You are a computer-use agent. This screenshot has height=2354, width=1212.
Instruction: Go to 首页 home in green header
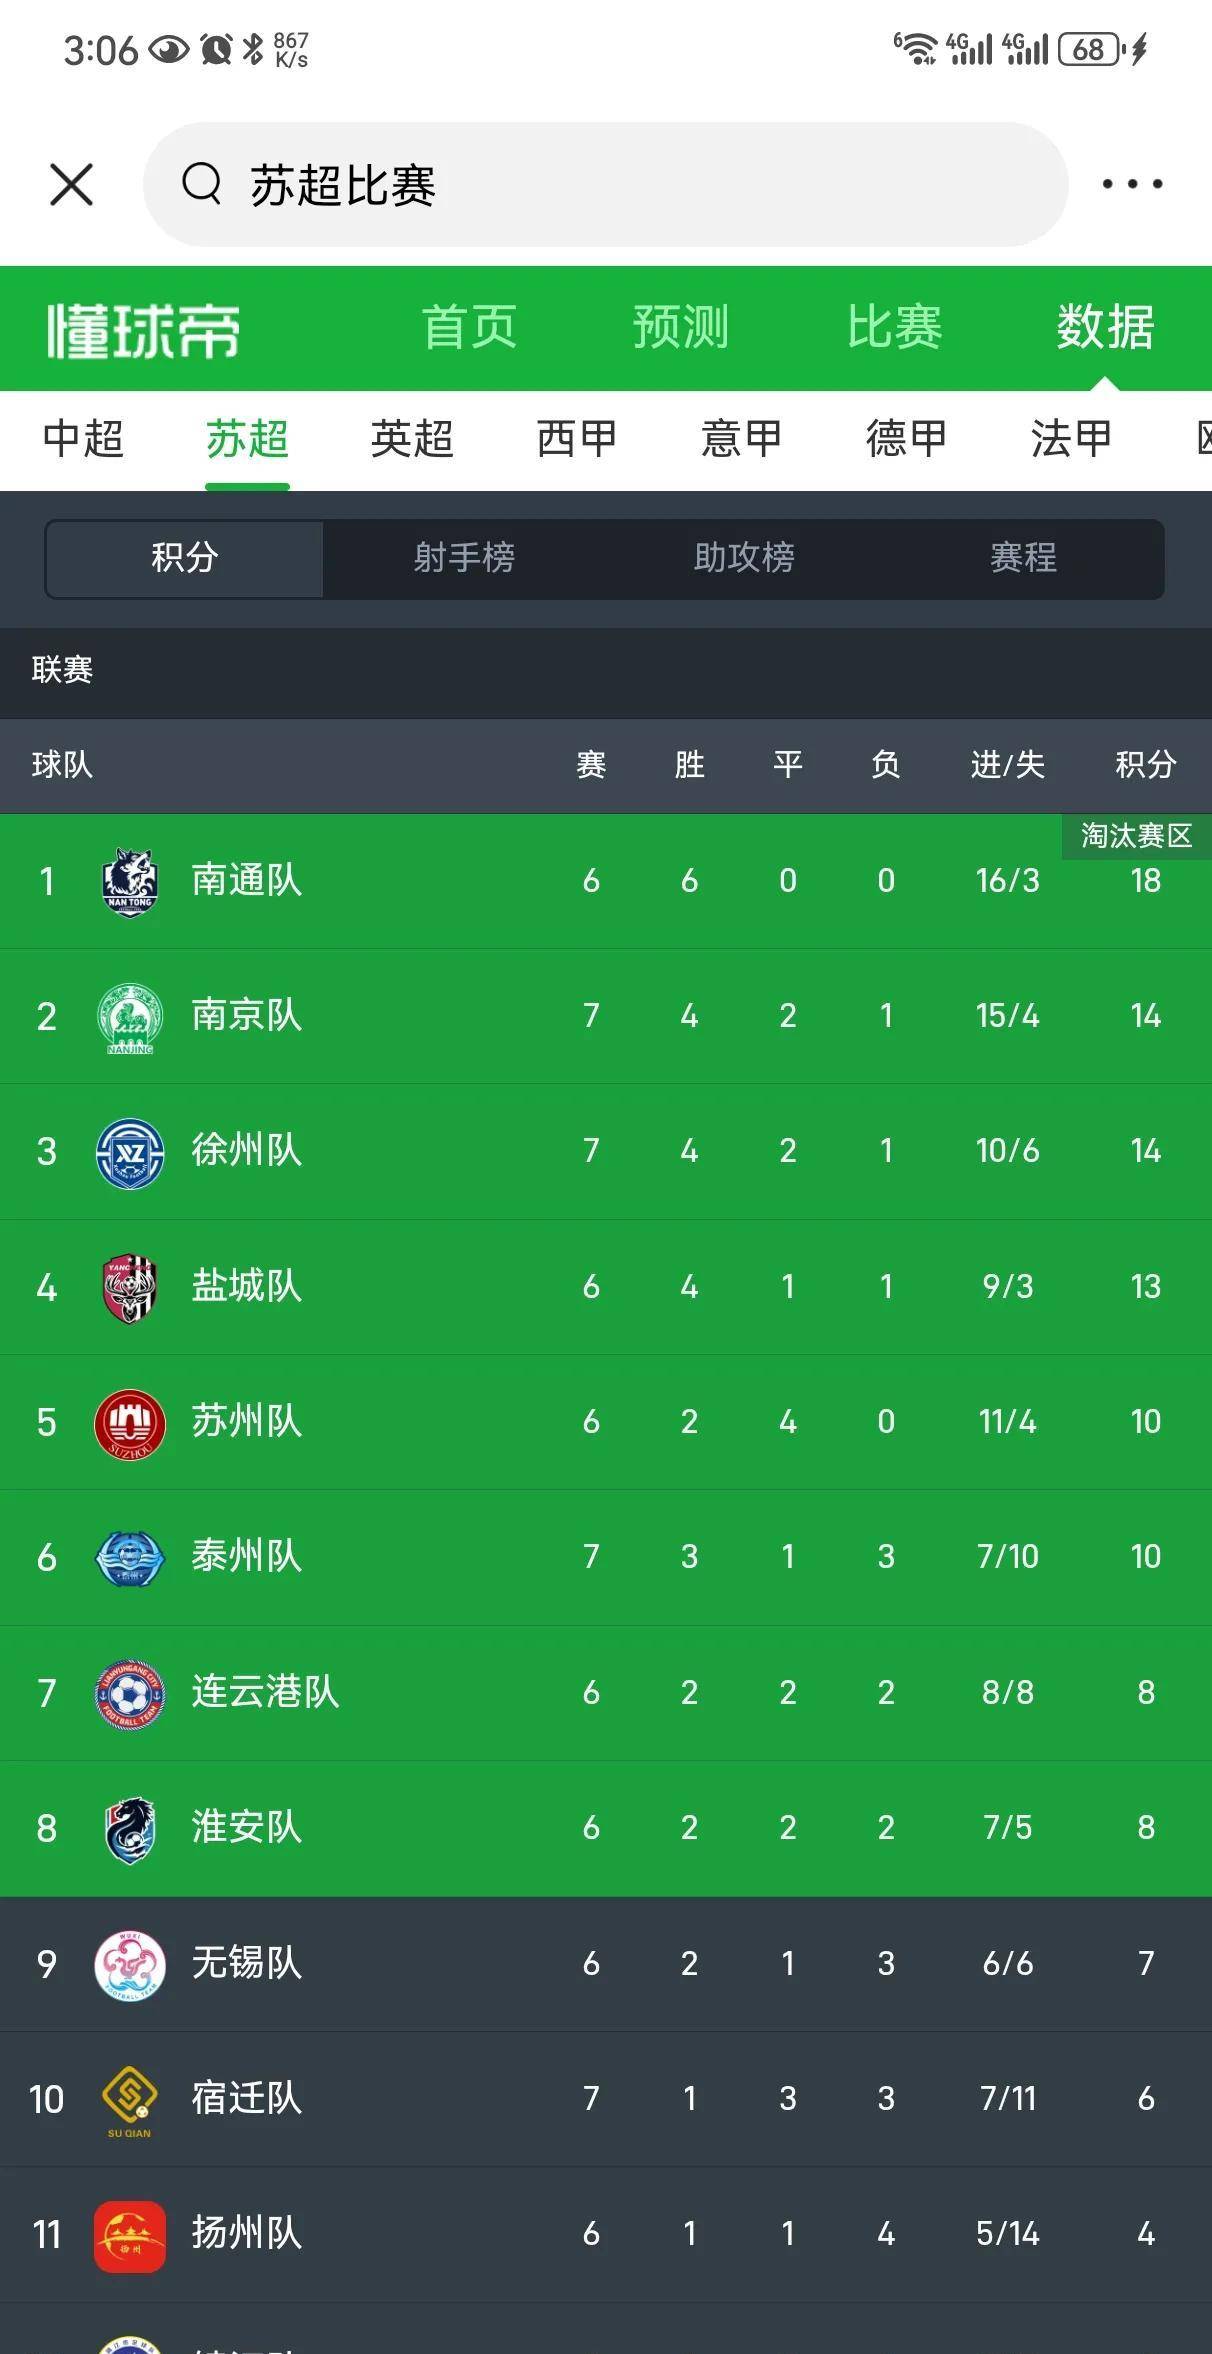coord(469,328)
